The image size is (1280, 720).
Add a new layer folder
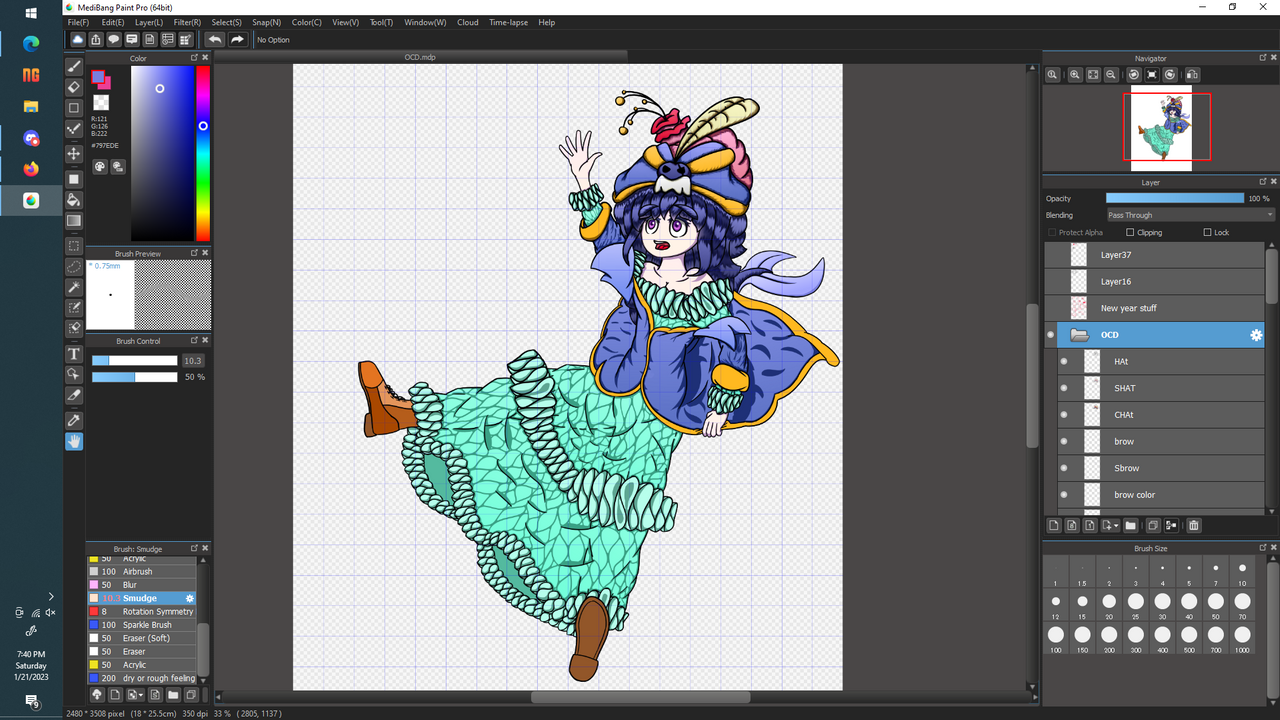pos(1130,525)
